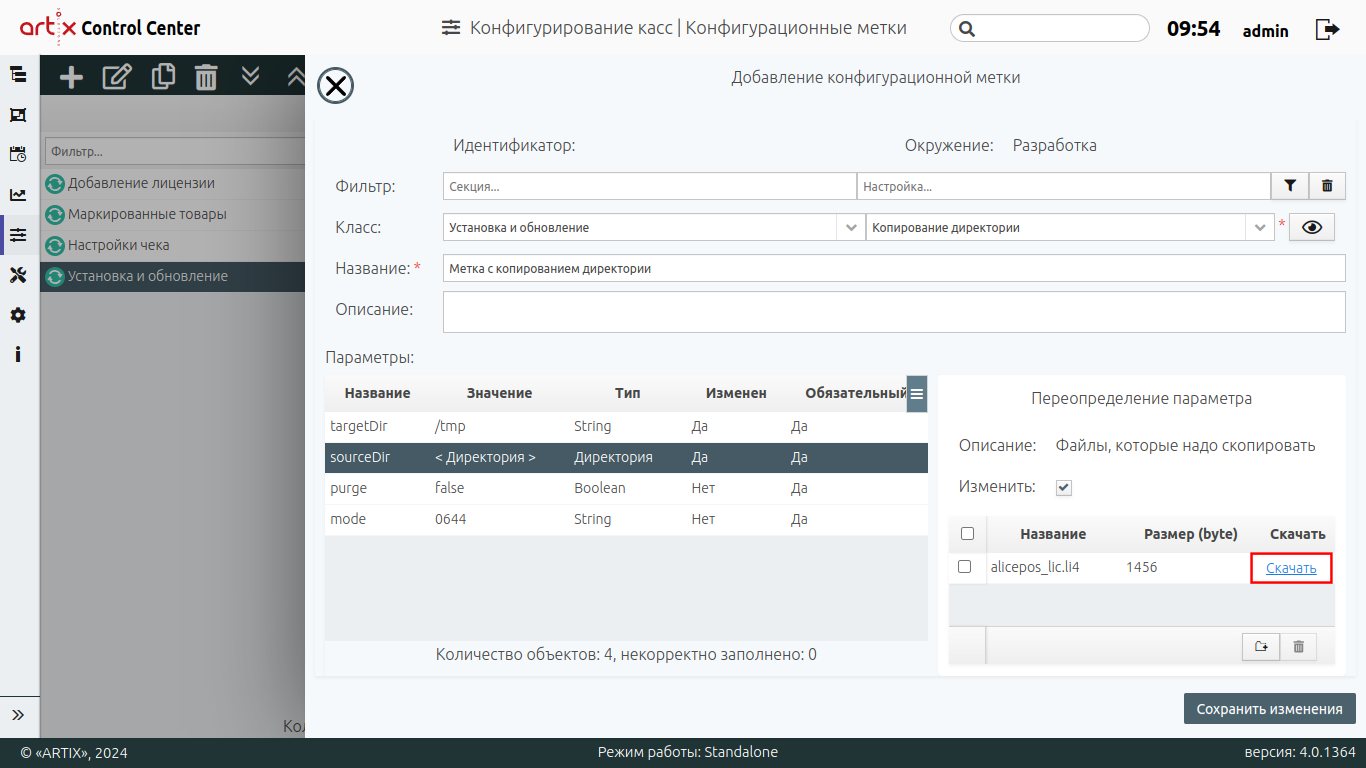Select Добавление лицензии in the list
The width and height of the screenshot is (1366, 768).
point(173,184)
